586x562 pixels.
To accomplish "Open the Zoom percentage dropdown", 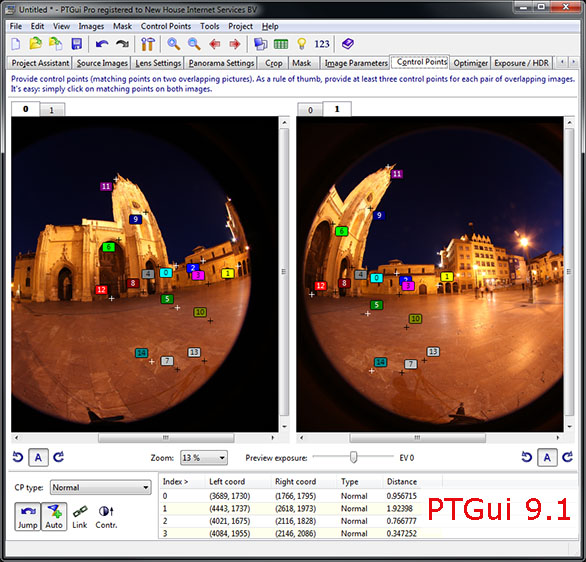I will [x=204, y=458].
